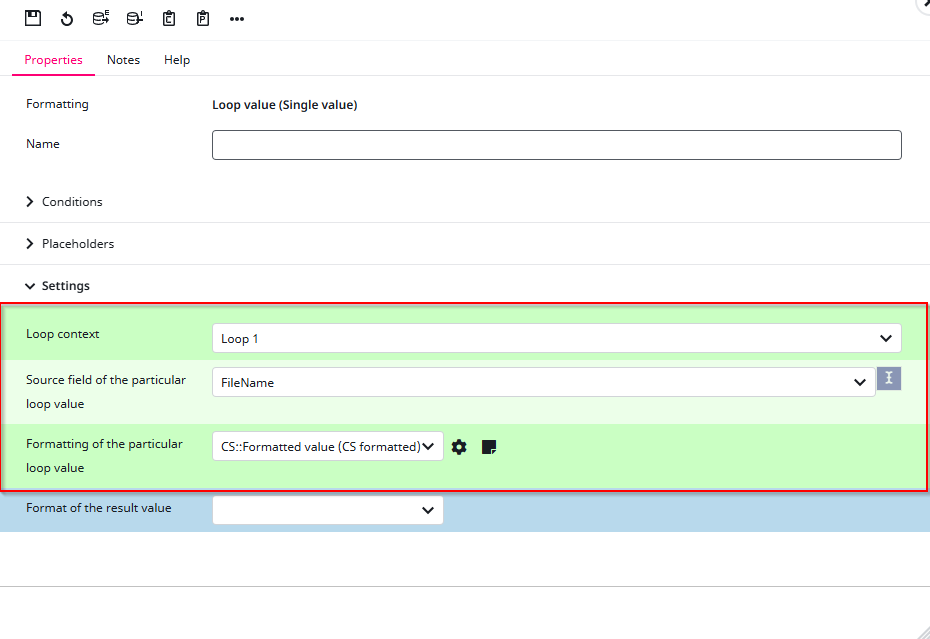Switch to the Notes tab
Screen dimensions: 930x639
123,60
